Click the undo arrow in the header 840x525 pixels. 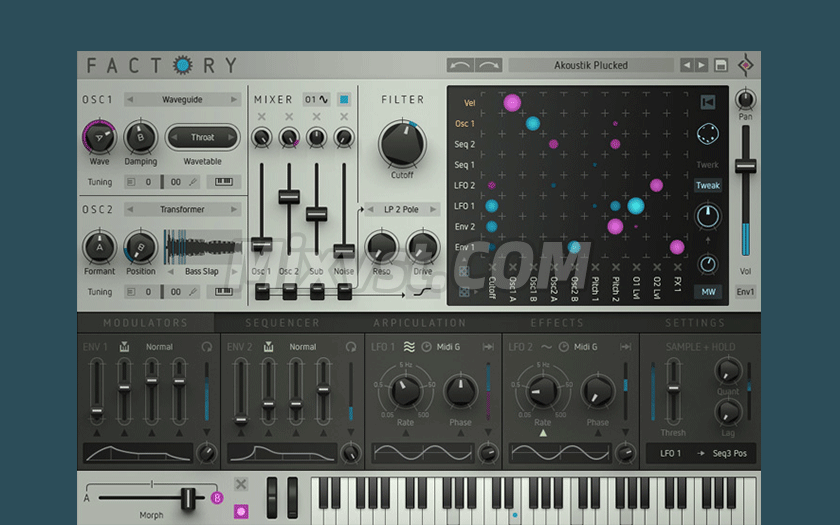coord(461,66)
